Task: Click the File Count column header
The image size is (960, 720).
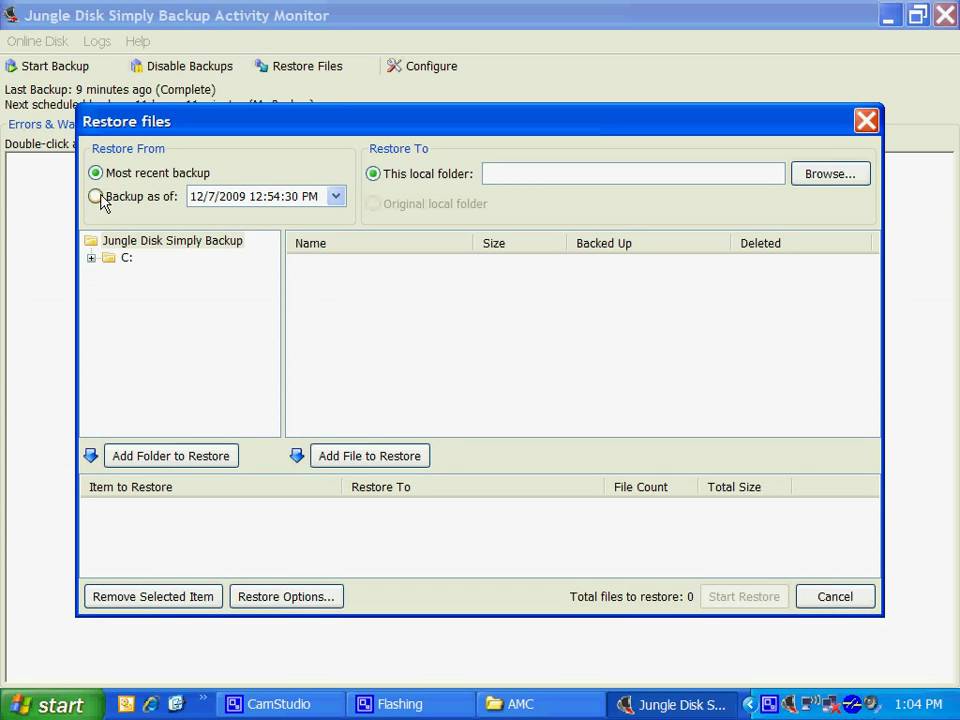Action: 650,487
